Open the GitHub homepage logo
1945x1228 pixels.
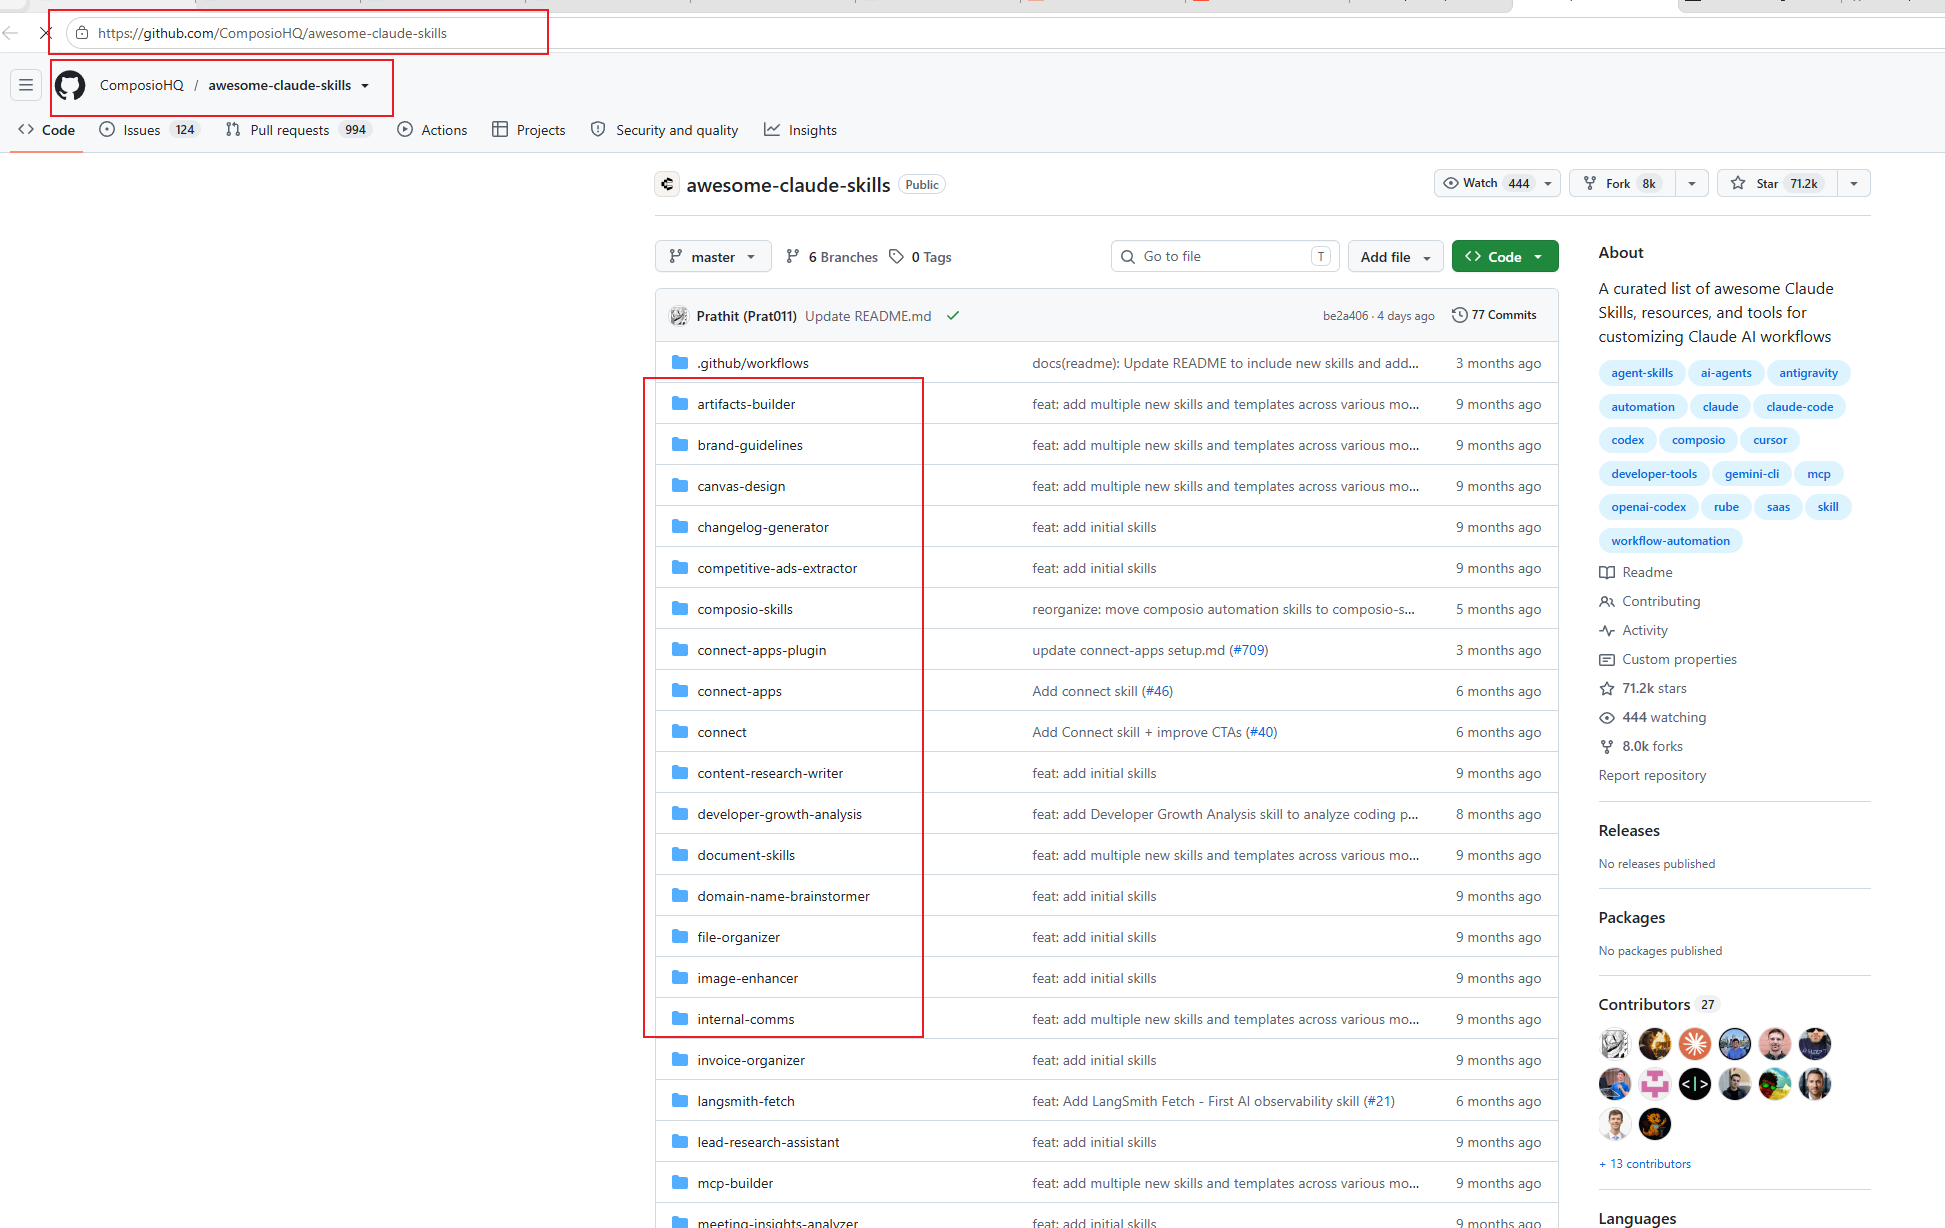click(x=70, y=85)
